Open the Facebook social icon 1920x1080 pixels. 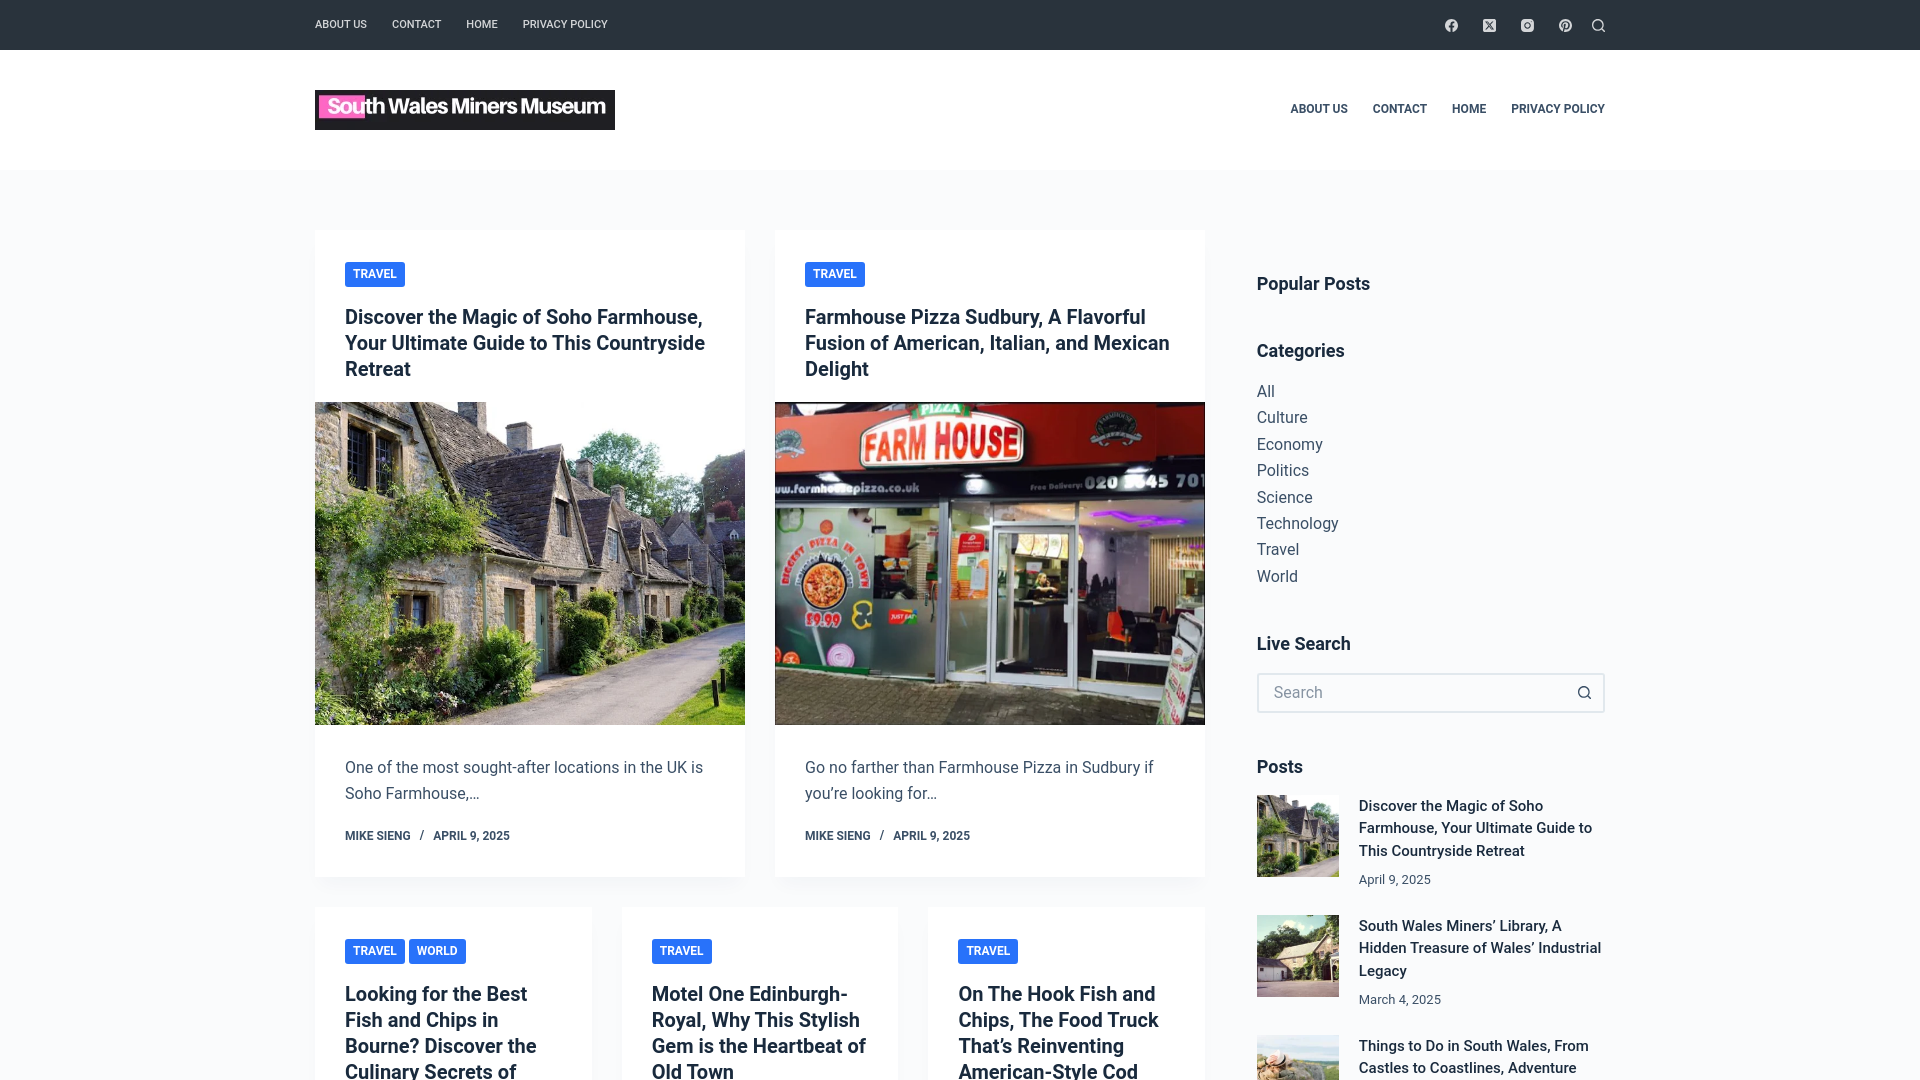[x=1451, y=25]
